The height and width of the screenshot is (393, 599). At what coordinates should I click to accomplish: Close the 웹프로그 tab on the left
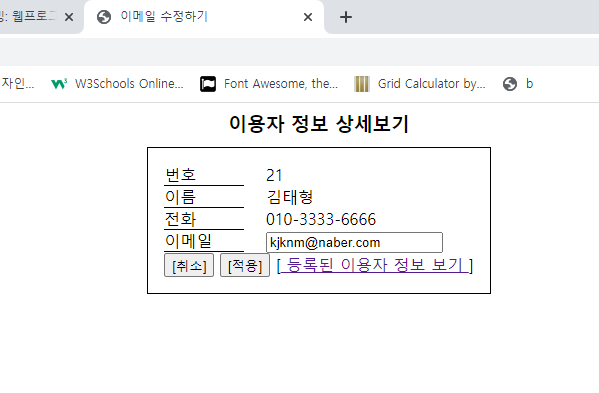click(x=69, y=17)
